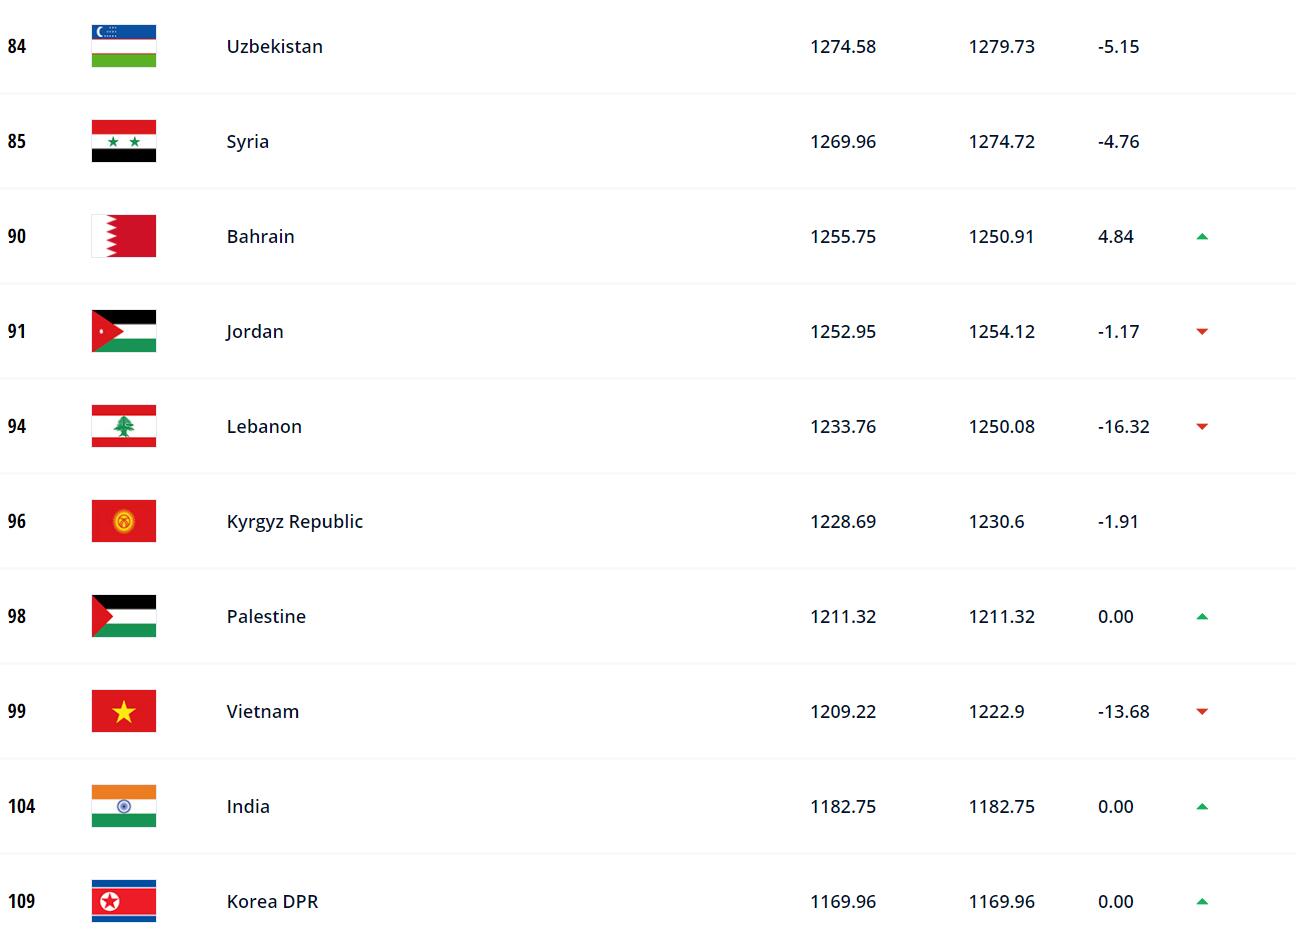This screenshot has width=1296, height=947.
Task: Click Uzbekistan's total points 1274.58
Action: 843,46
